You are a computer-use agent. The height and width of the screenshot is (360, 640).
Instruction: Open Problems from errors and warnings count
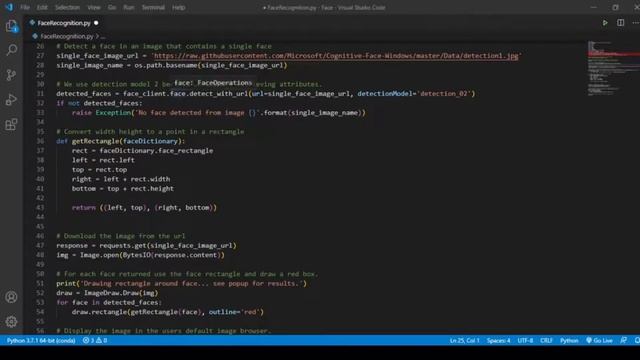95,340
